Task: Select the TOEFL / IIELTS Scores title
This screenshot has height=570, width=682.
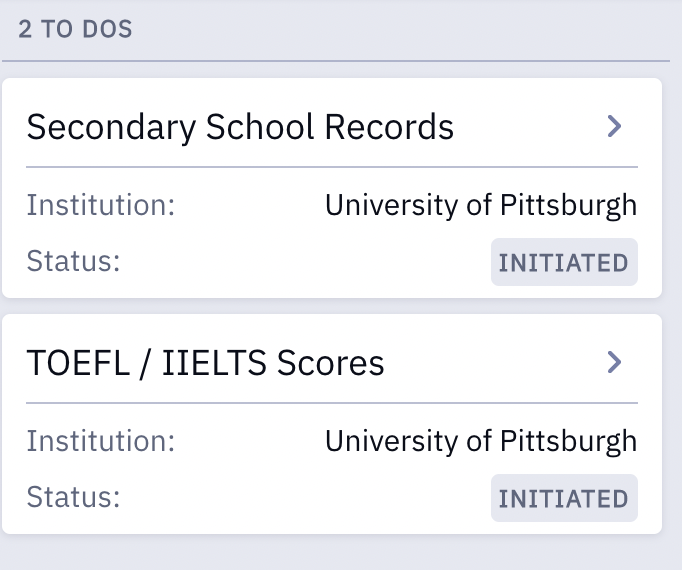Action: pos(205,363)
